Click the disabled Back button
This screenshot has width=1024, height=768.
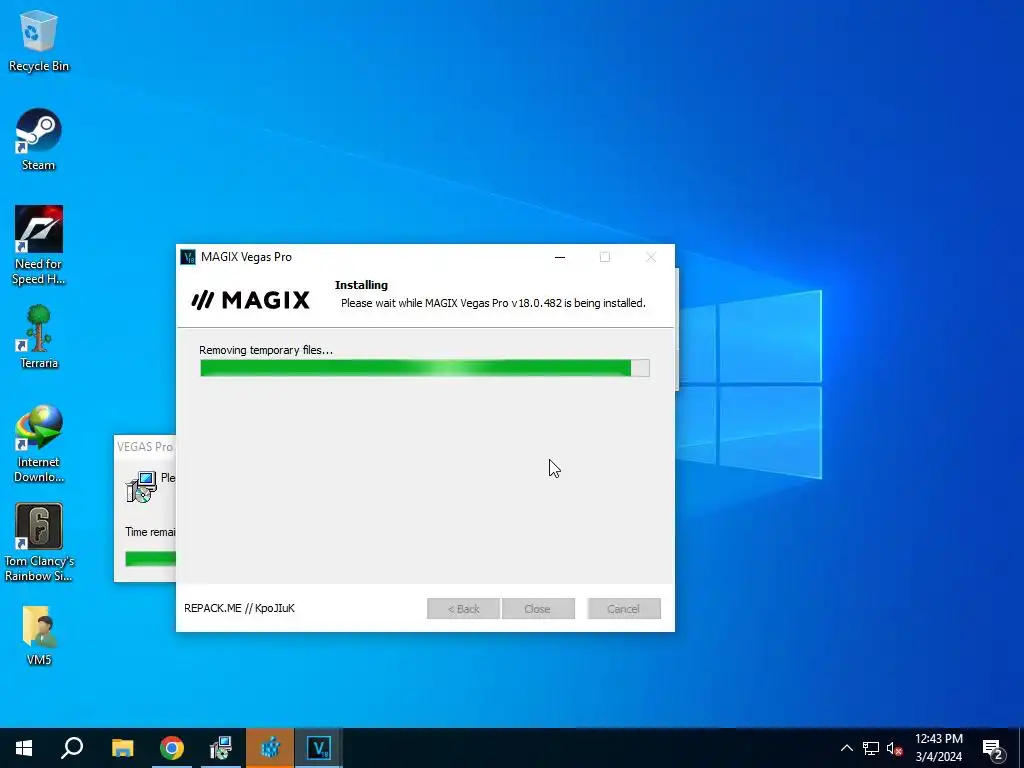pyautogui.click(x=464, y=609)
